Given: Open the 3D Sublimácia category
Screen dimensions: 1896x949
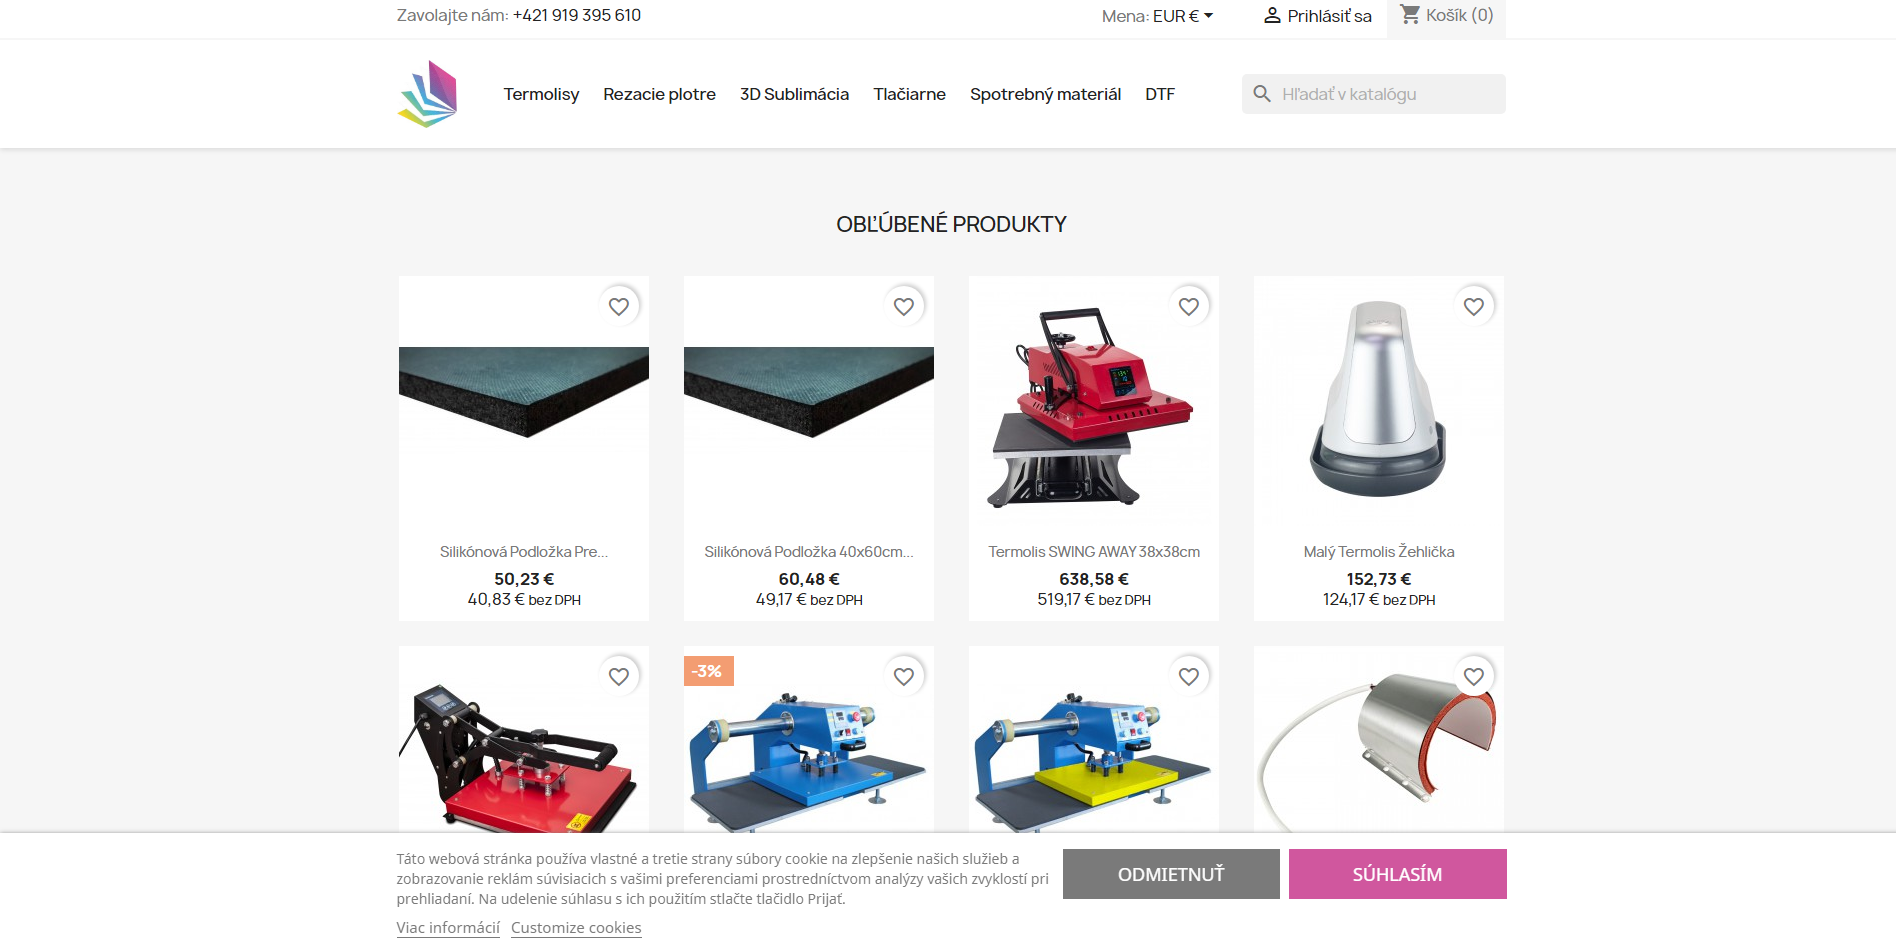Looking at the screenshot, I should pos(794,94).
